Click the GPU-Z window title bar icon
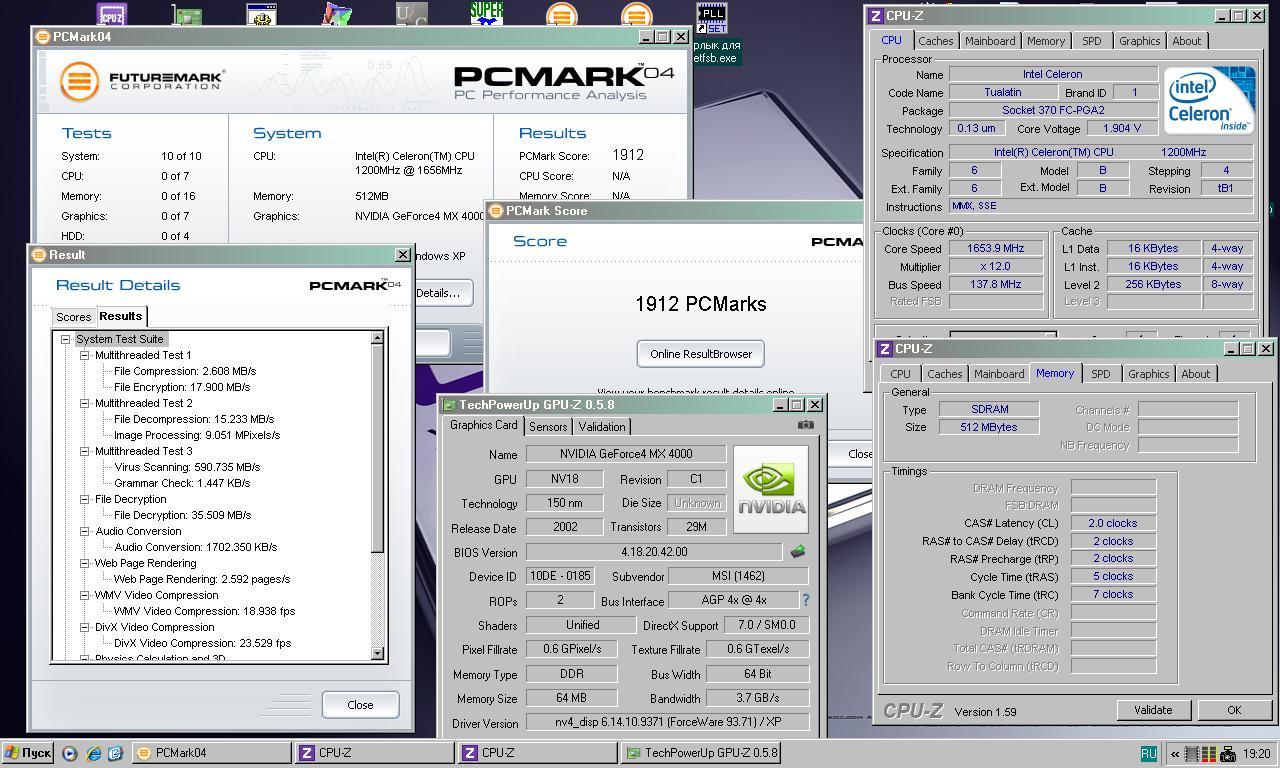Screen dimensions: 1280x768 (x=449, y=404)
